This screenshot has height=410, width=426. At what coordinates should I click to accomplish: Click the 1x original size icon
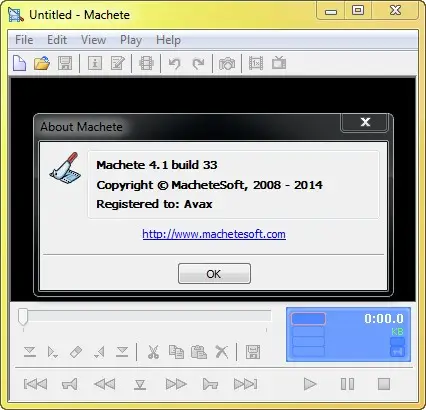(x=256, y=63)
